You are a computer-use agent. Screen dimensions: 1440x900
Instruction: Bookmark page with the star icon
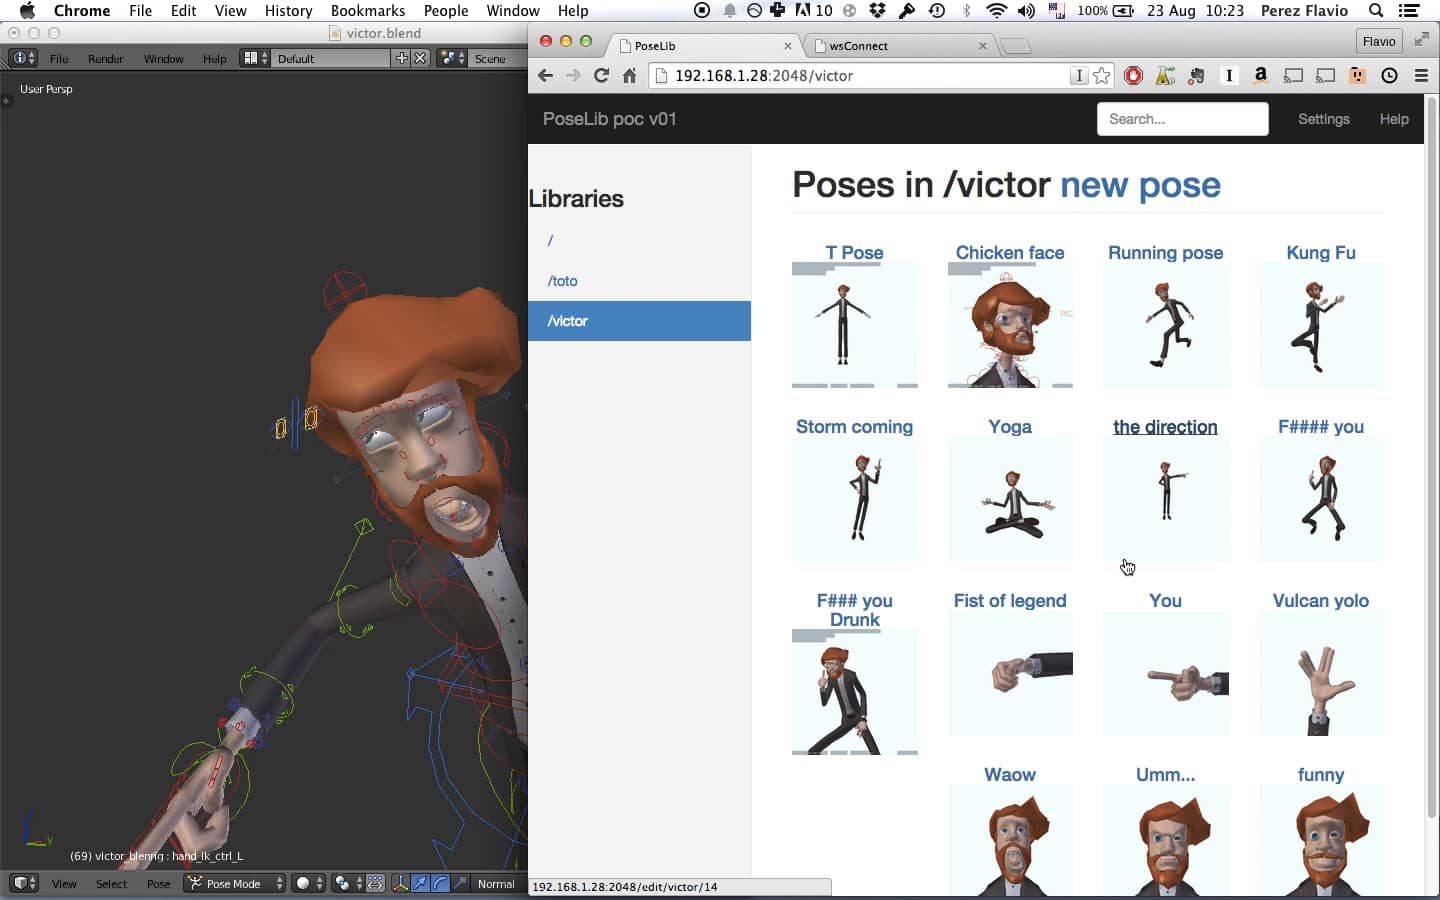point(1101,75)
